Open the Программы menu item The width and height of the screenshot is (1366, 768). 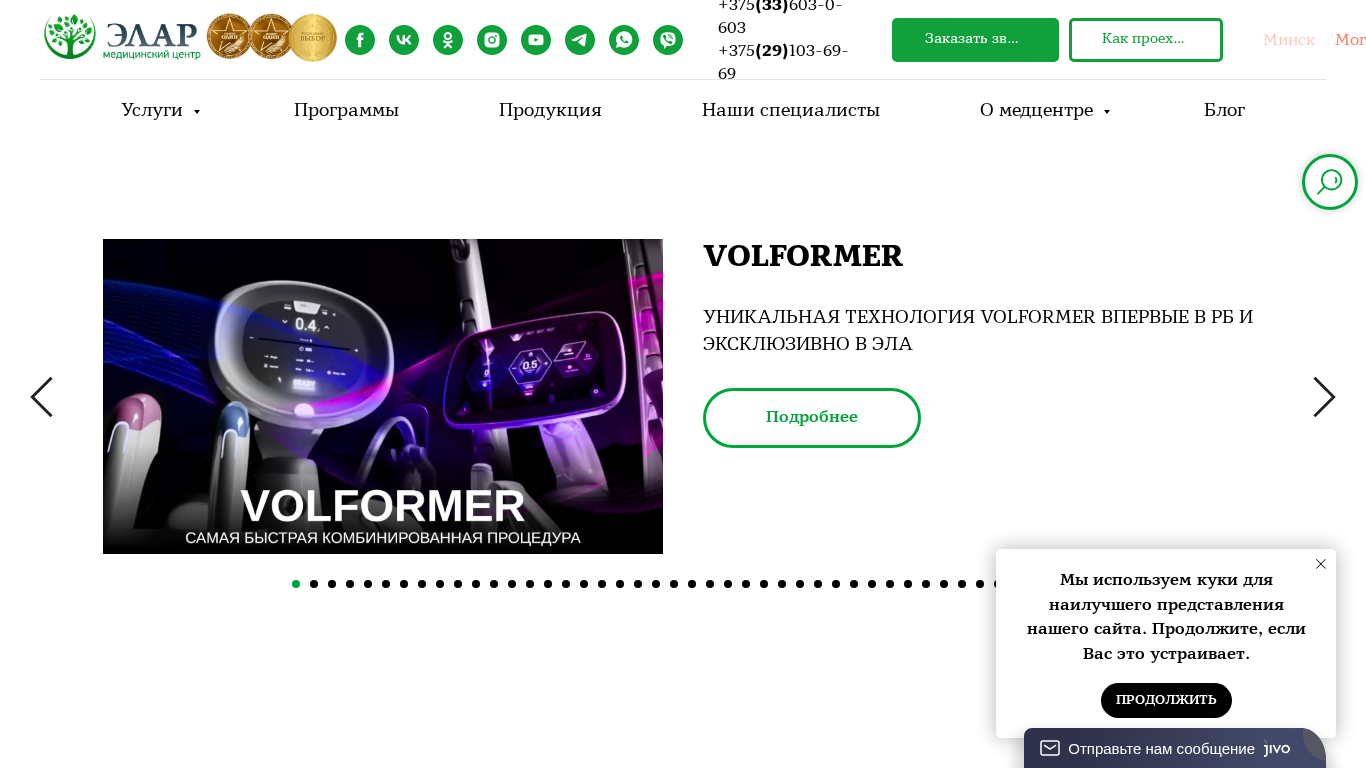(346, 110)
